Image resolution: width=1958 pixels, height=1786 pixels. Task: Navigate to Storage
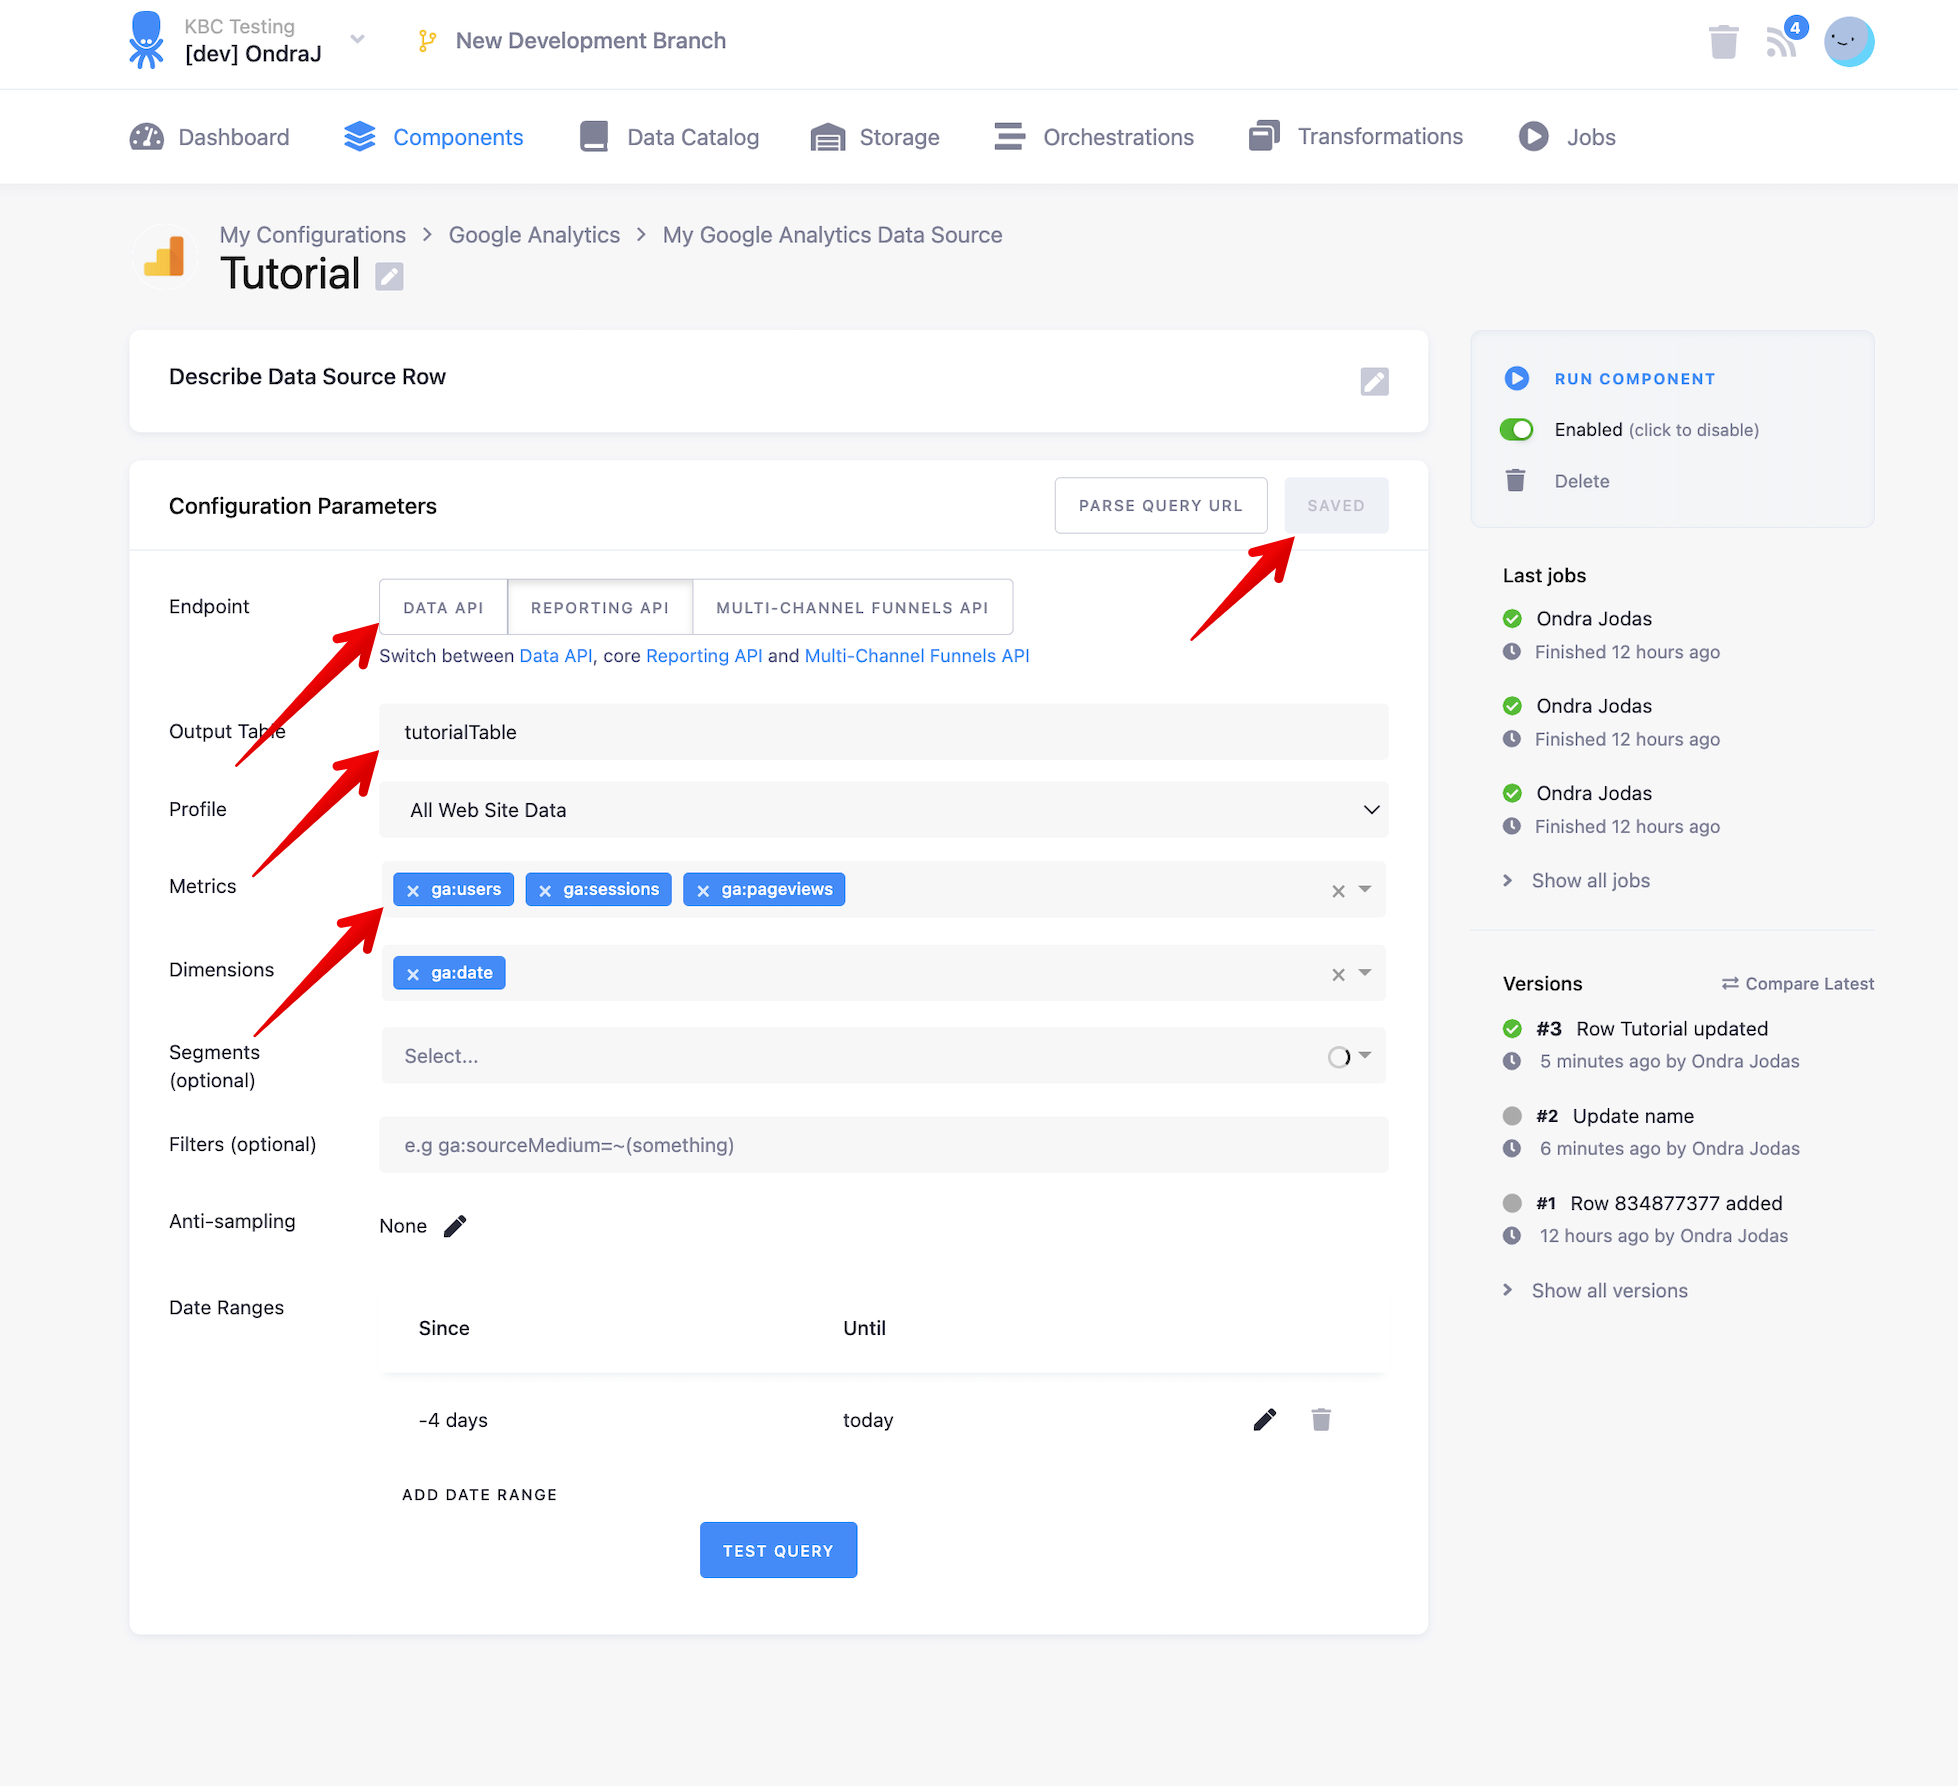pos(875,137)
